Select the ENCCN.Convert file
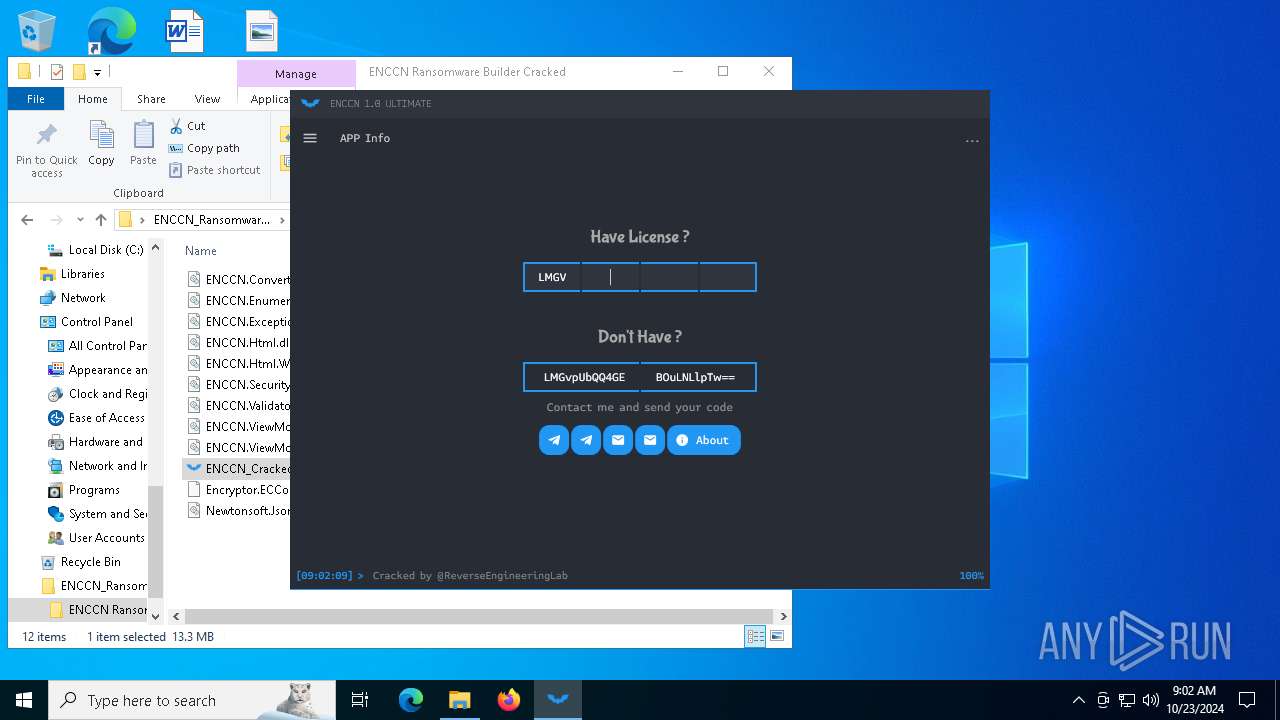Image resolution: width=1280 pixels, height=720 pixels. [x=238, y=279]
